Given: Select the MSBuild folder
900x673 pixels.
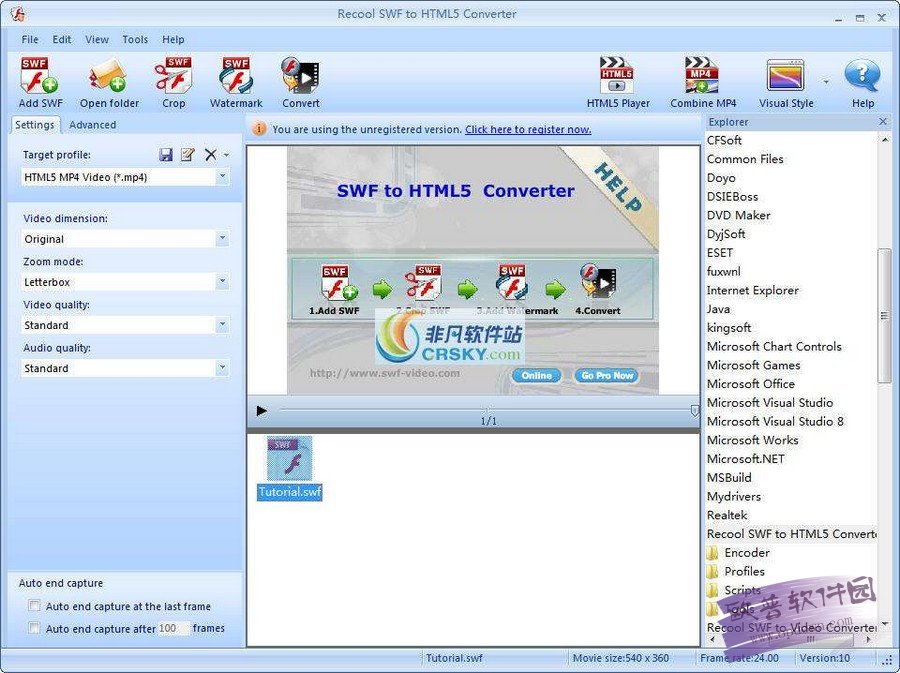Looking at the screenshot, I should click(x=729, y=478).
